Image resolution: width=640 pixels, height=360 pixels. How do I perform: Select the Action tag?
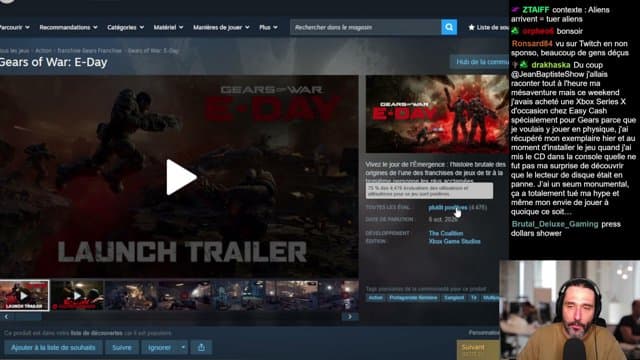376,298
